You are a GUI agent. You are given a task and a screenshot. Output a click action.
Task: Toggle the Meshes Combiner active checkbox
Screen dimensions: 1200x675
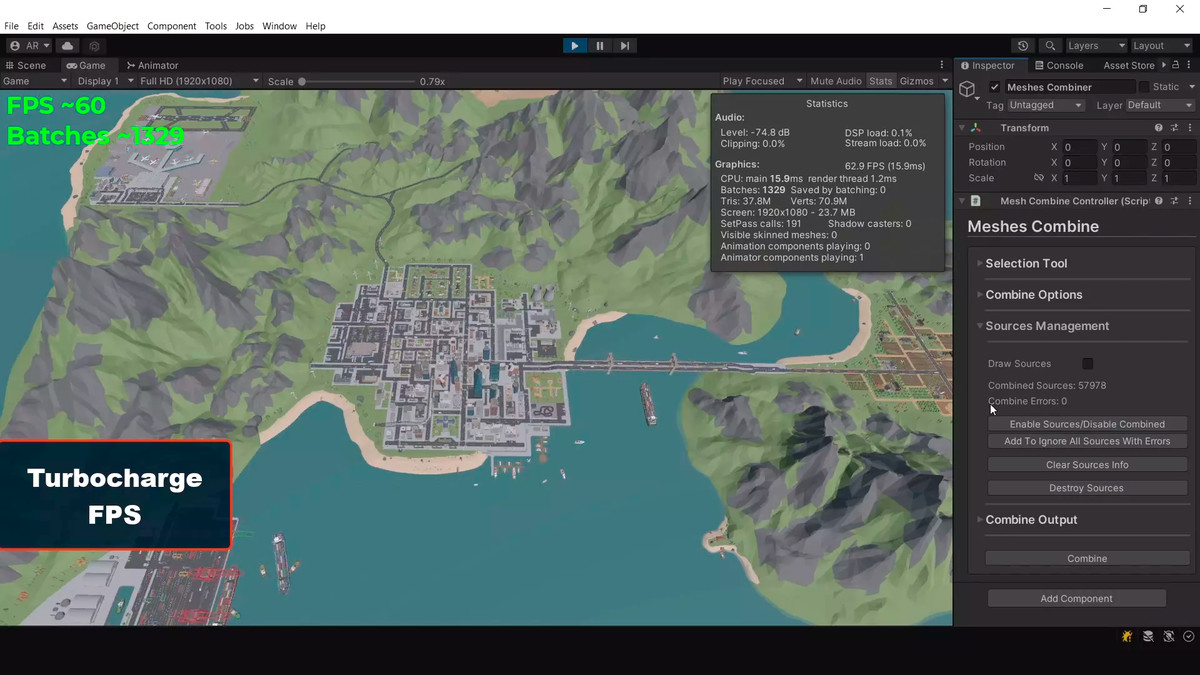click(x=994, y=87)
